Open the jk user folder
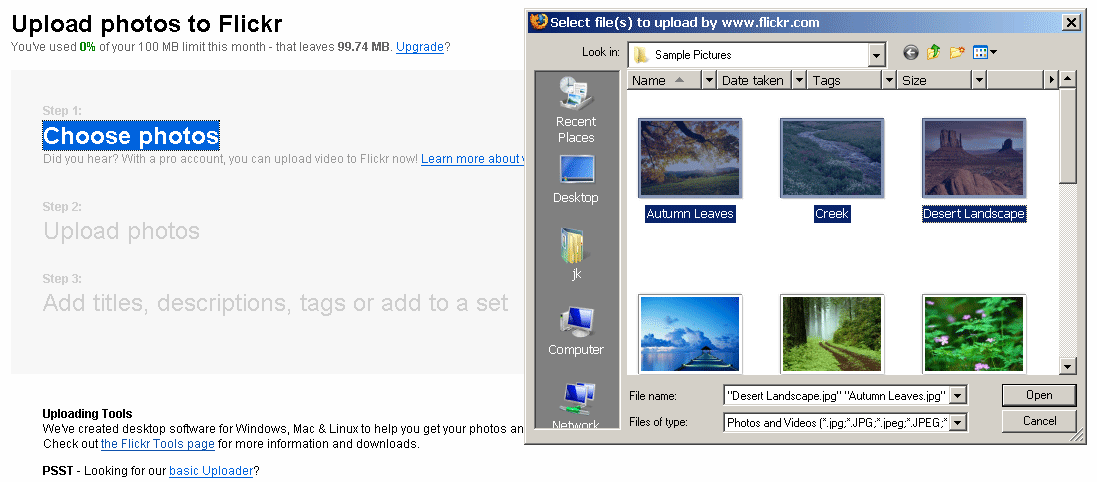 pyautogui.click(x=576, y=255)
